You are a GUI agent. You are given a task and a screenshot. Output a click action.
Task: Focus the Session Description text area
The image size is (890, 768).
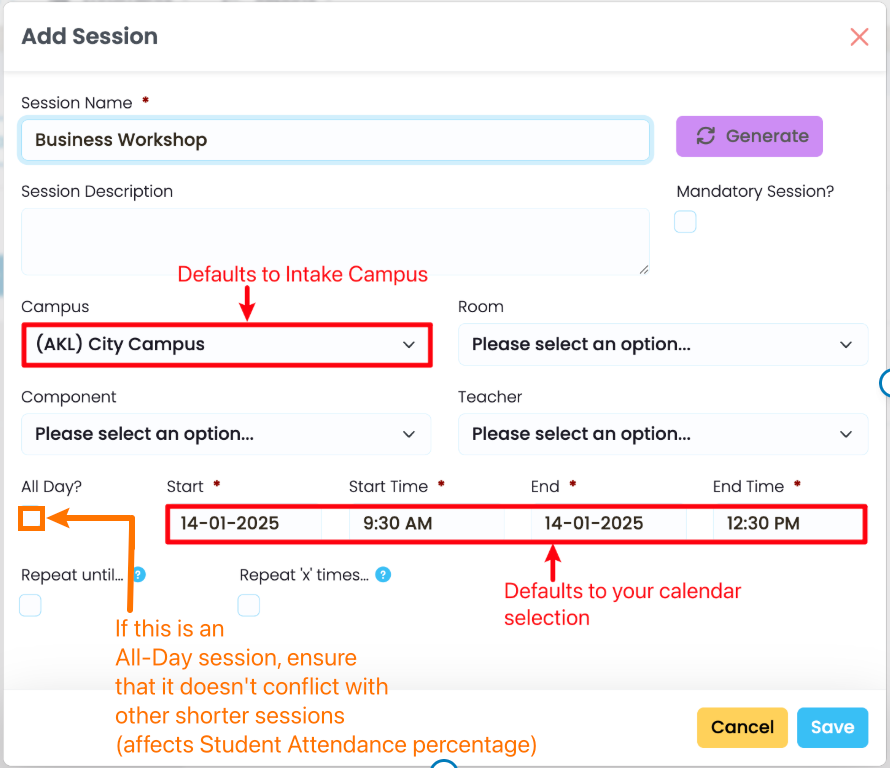coord(335,241)
